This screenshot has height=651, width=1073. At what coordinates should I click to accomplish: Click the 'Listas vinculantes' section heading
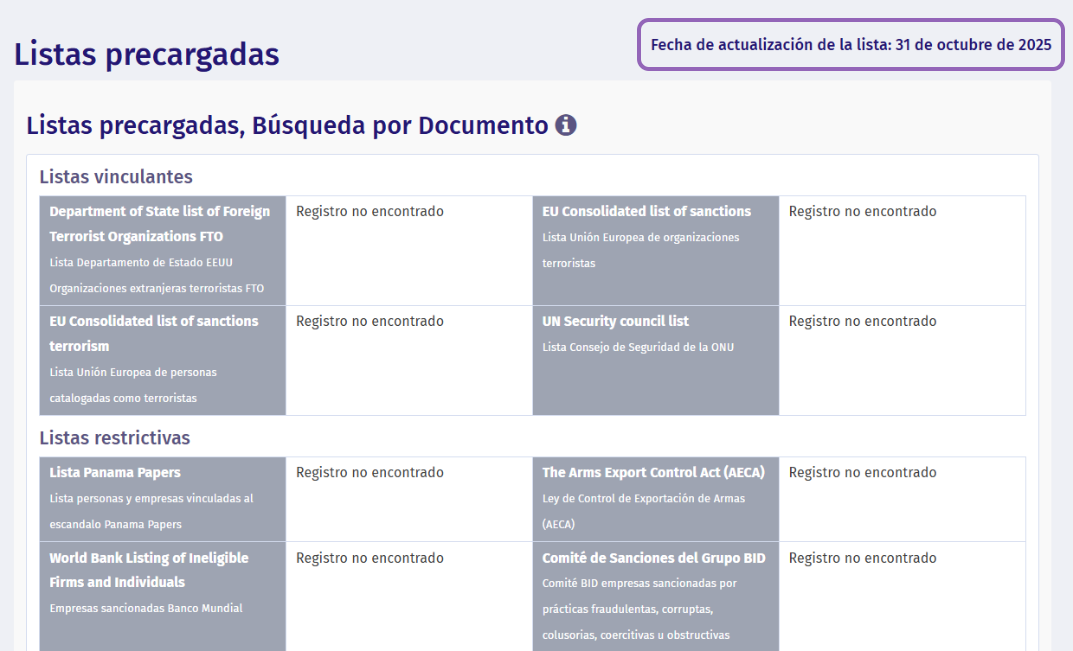coord(116,177)
